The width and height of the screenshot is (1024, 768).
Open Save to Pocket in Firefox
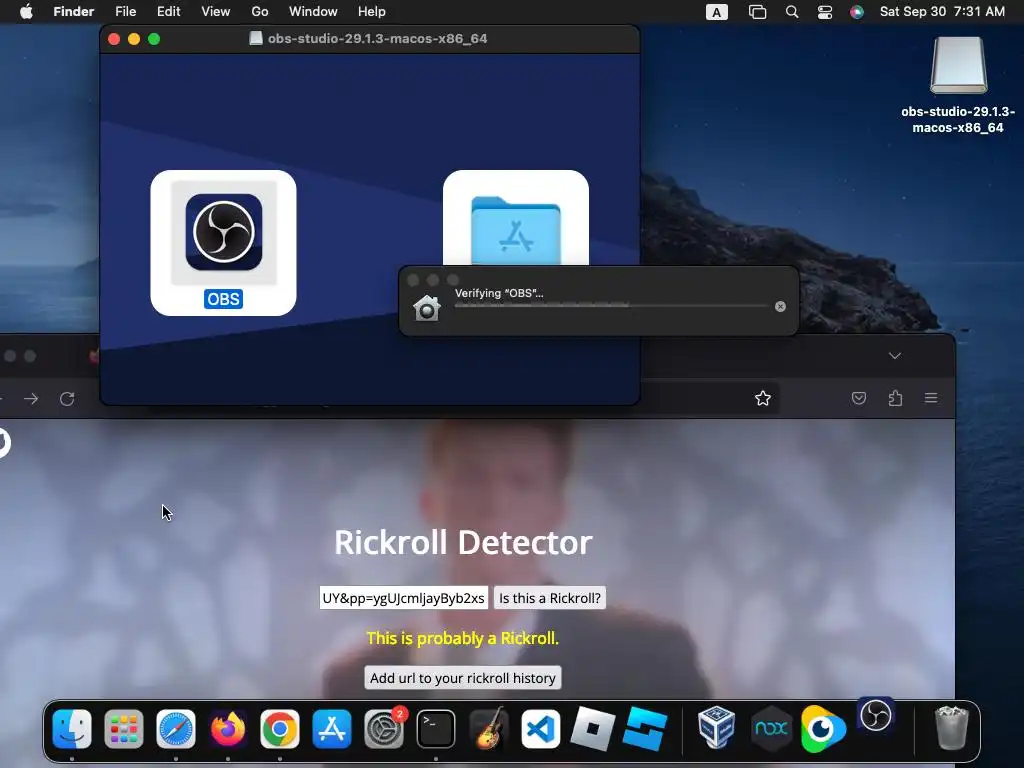[859, 398]
